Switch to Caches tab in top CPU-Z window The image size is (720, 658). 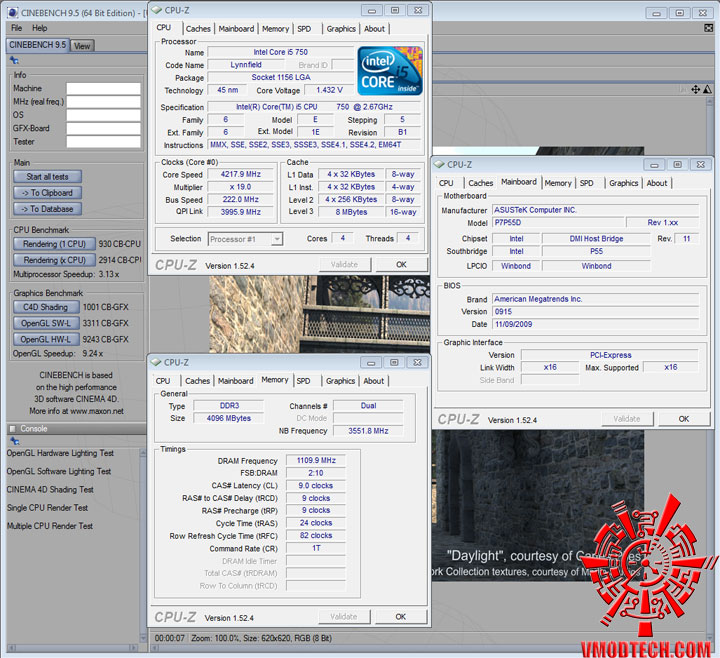(198, 29)
